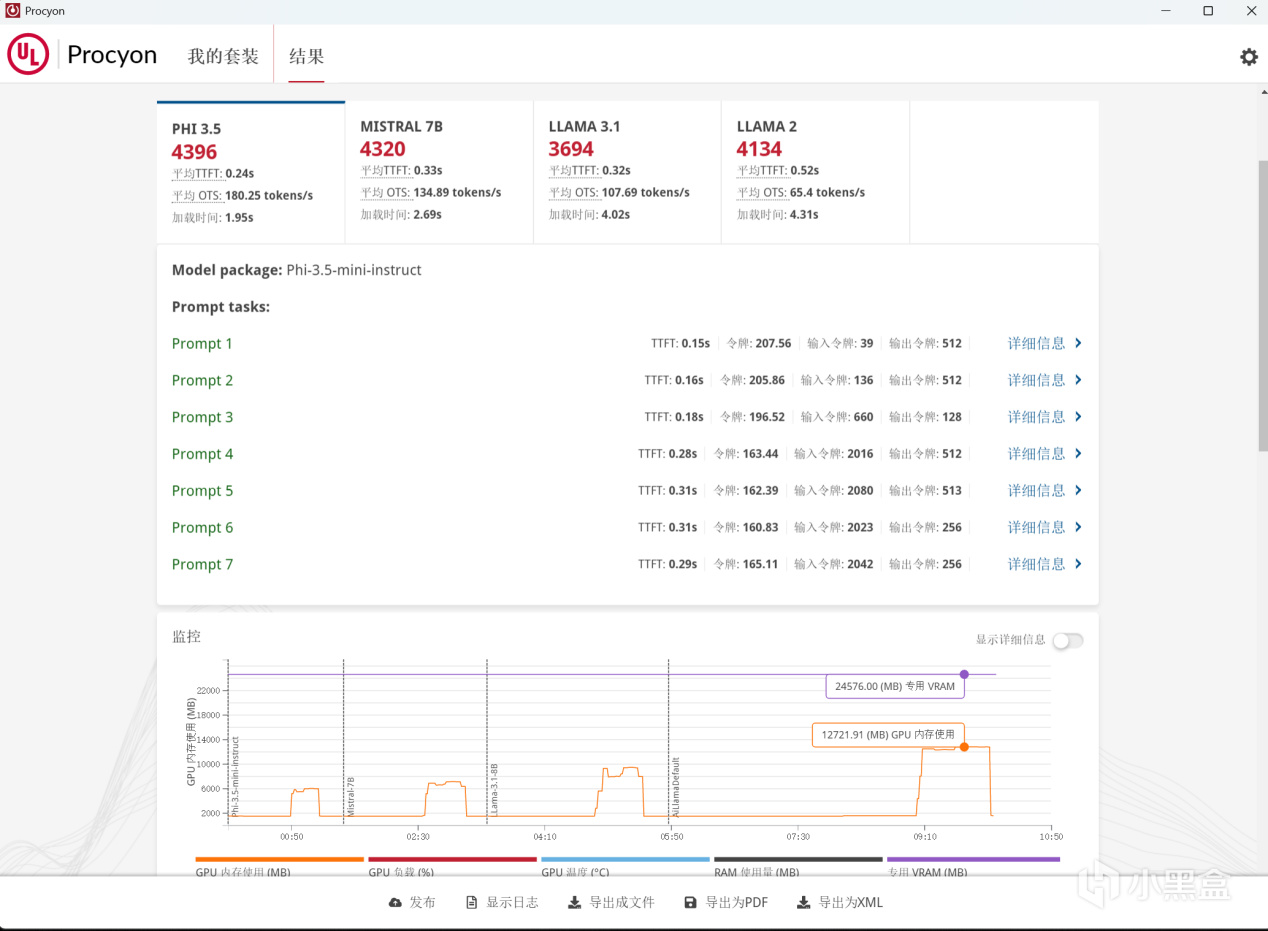This screenshot has height=931, width=1268.
Task: Click the export as PDF save icon
Action: [x=690, y=902]
